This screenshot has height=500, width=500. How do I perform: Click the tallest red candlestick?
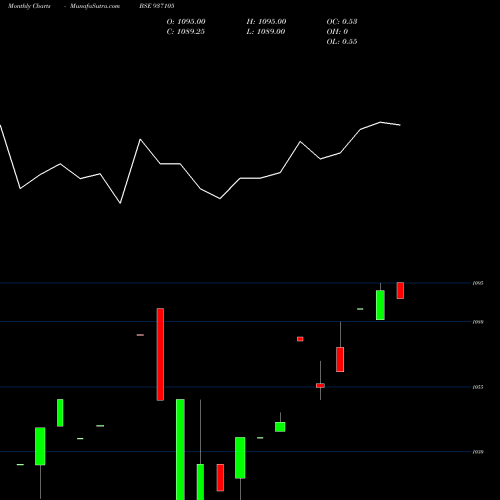[x=160, y=354]
